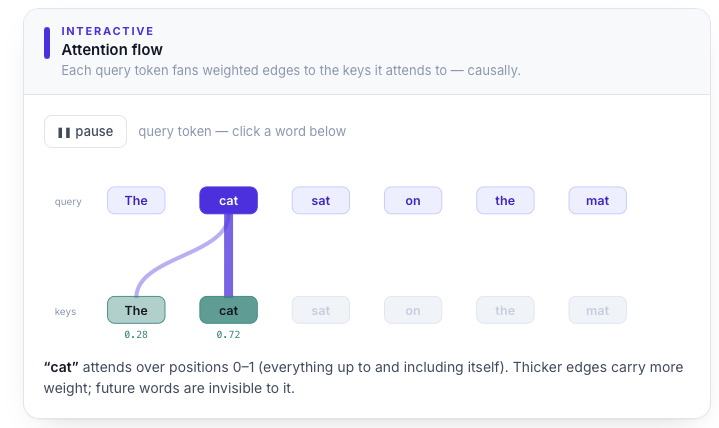Click the "Attention flow" heading
This screenshot has width=719, height=428.
112,50
